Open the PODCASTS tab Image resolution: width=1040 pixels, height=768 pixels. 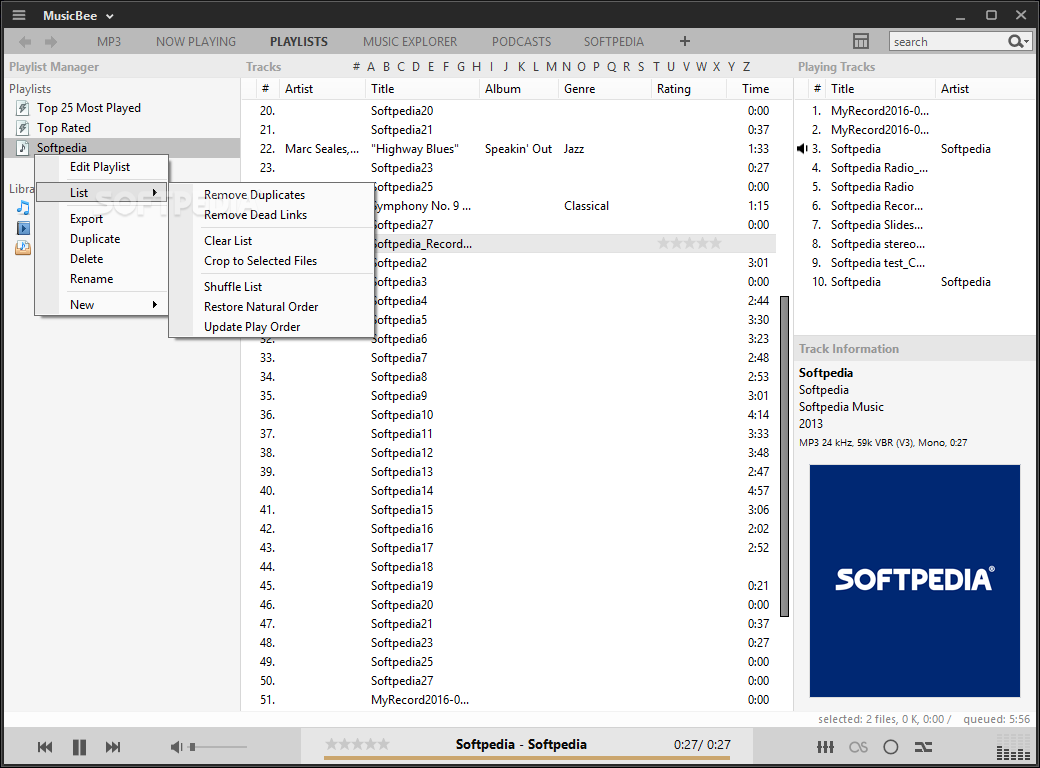coord(521,42)
